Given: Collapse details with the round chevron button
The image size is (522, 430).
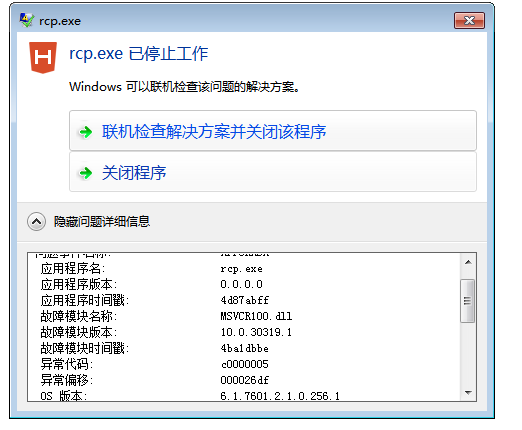Looking at the screenshot, I should click(x=36, y=222).
